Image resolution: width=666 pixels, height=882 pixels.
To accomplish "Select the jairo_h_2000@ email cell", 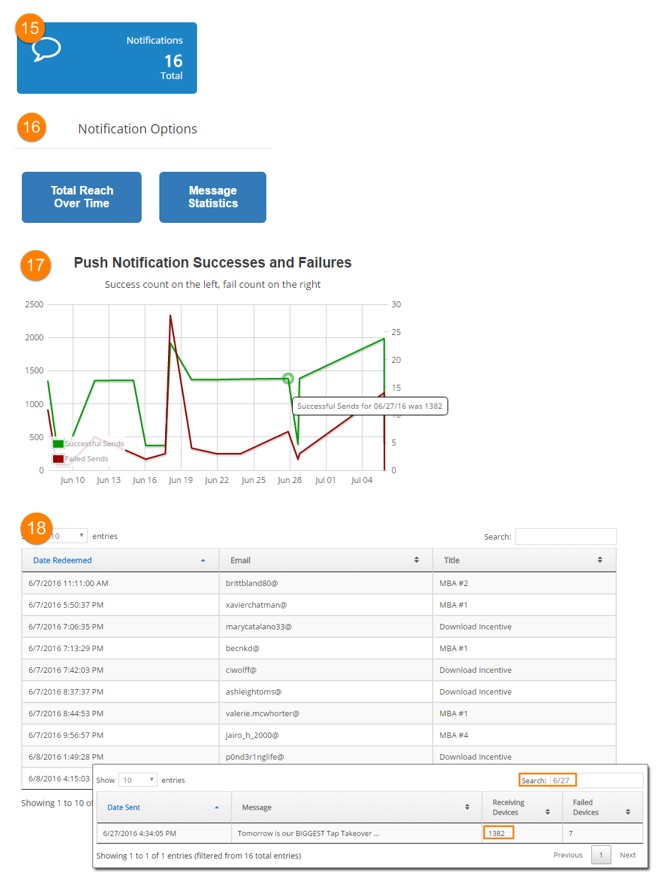I will pos(326,735).
